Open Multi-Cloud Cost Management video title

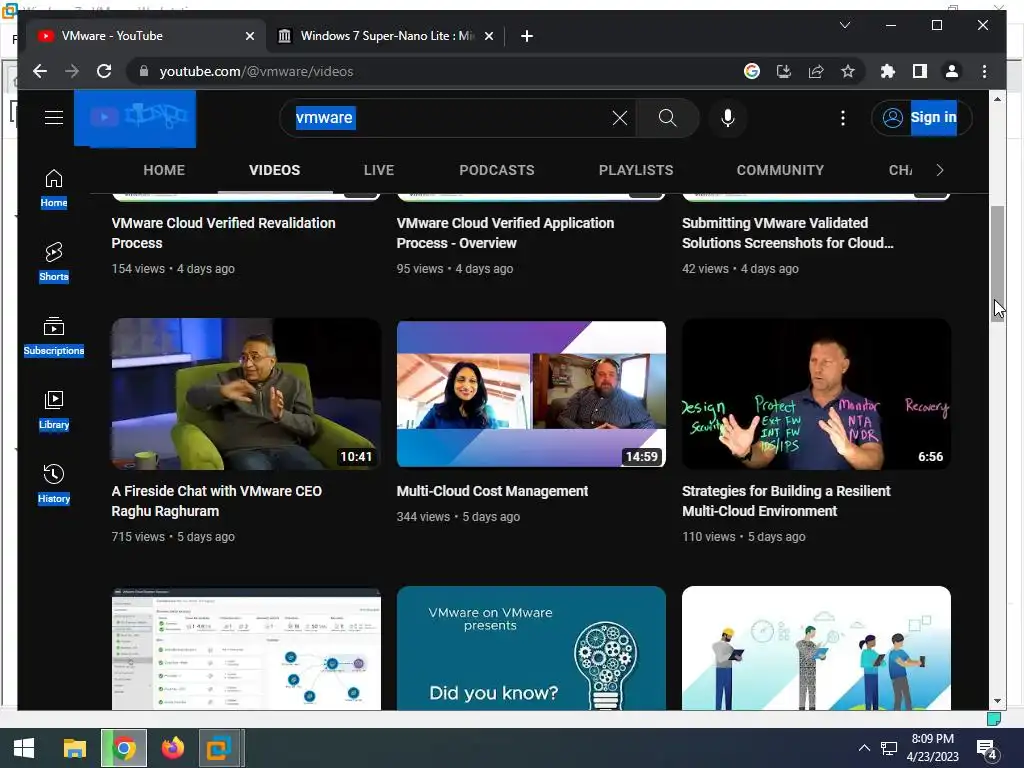click(x=492, y=491)
